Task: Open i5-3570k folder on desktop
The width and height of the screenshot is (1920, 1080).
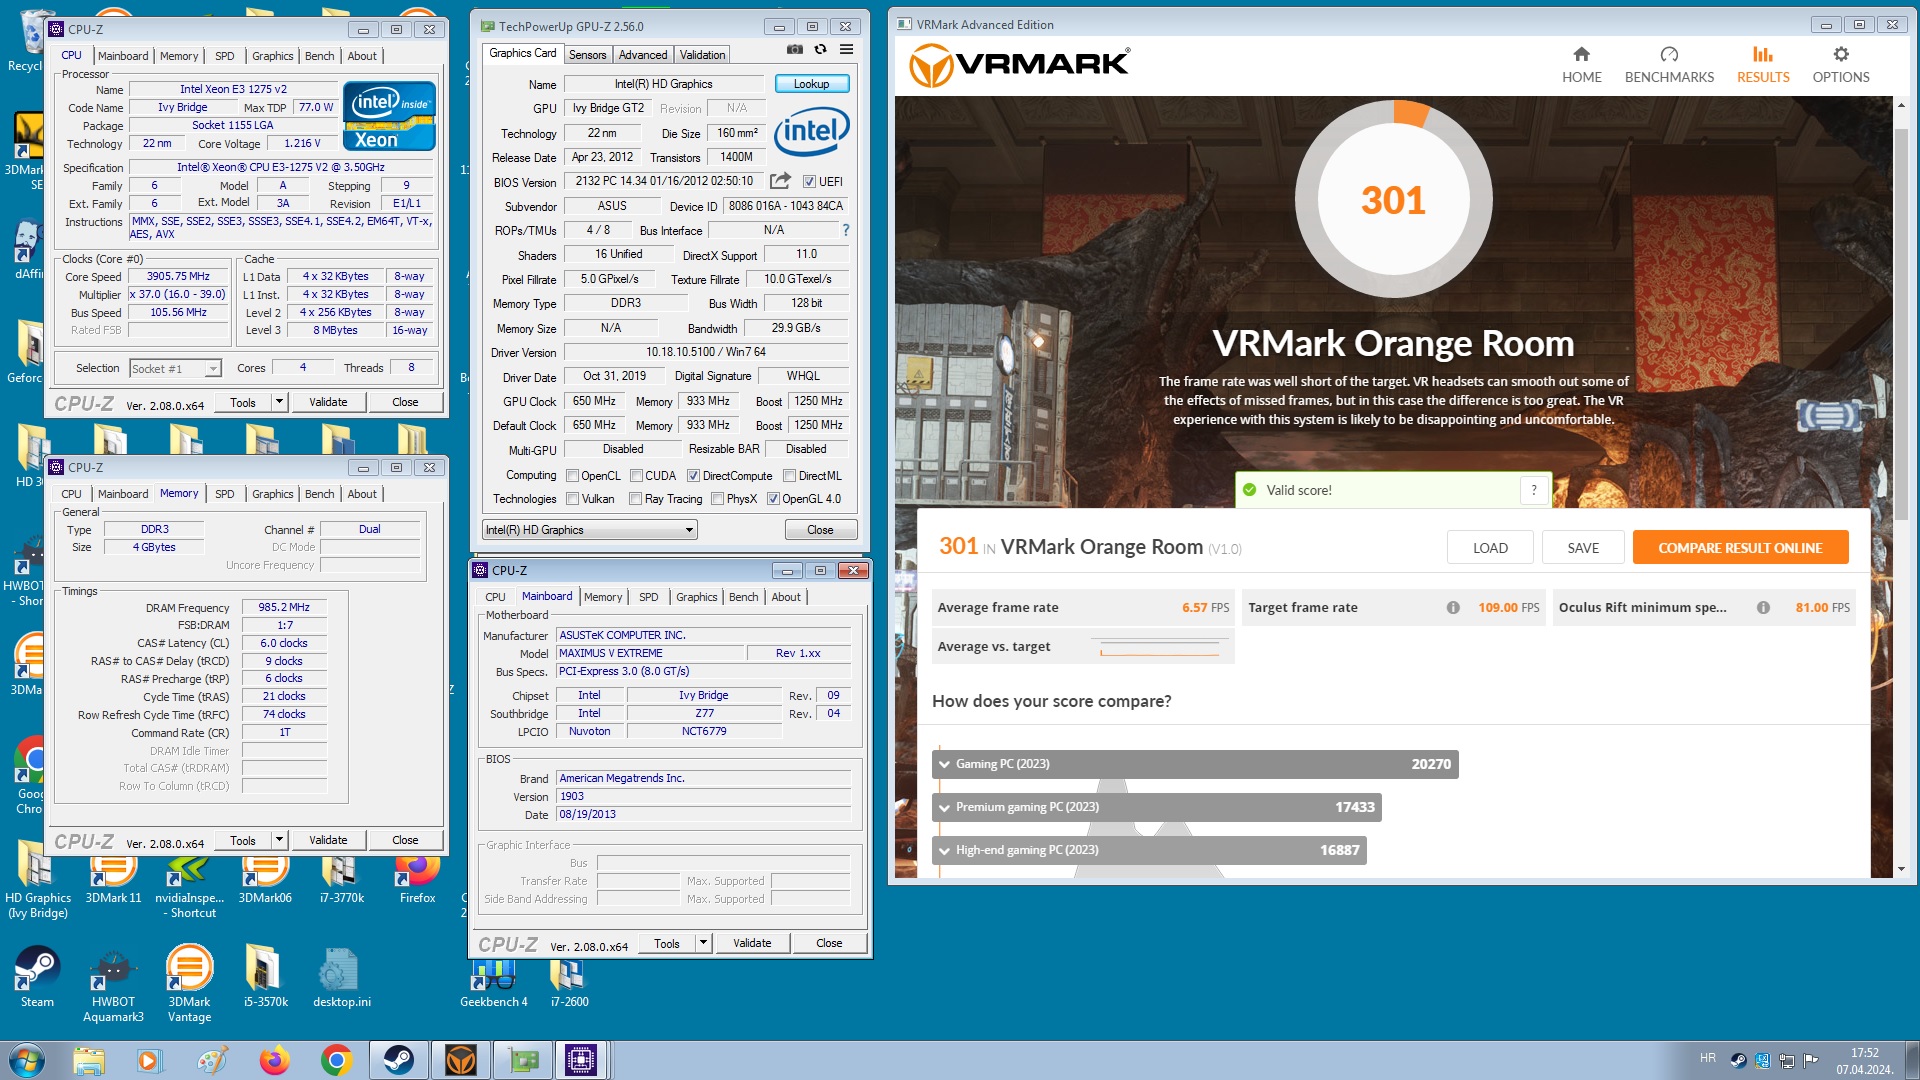Action: [x=265, y=976]
